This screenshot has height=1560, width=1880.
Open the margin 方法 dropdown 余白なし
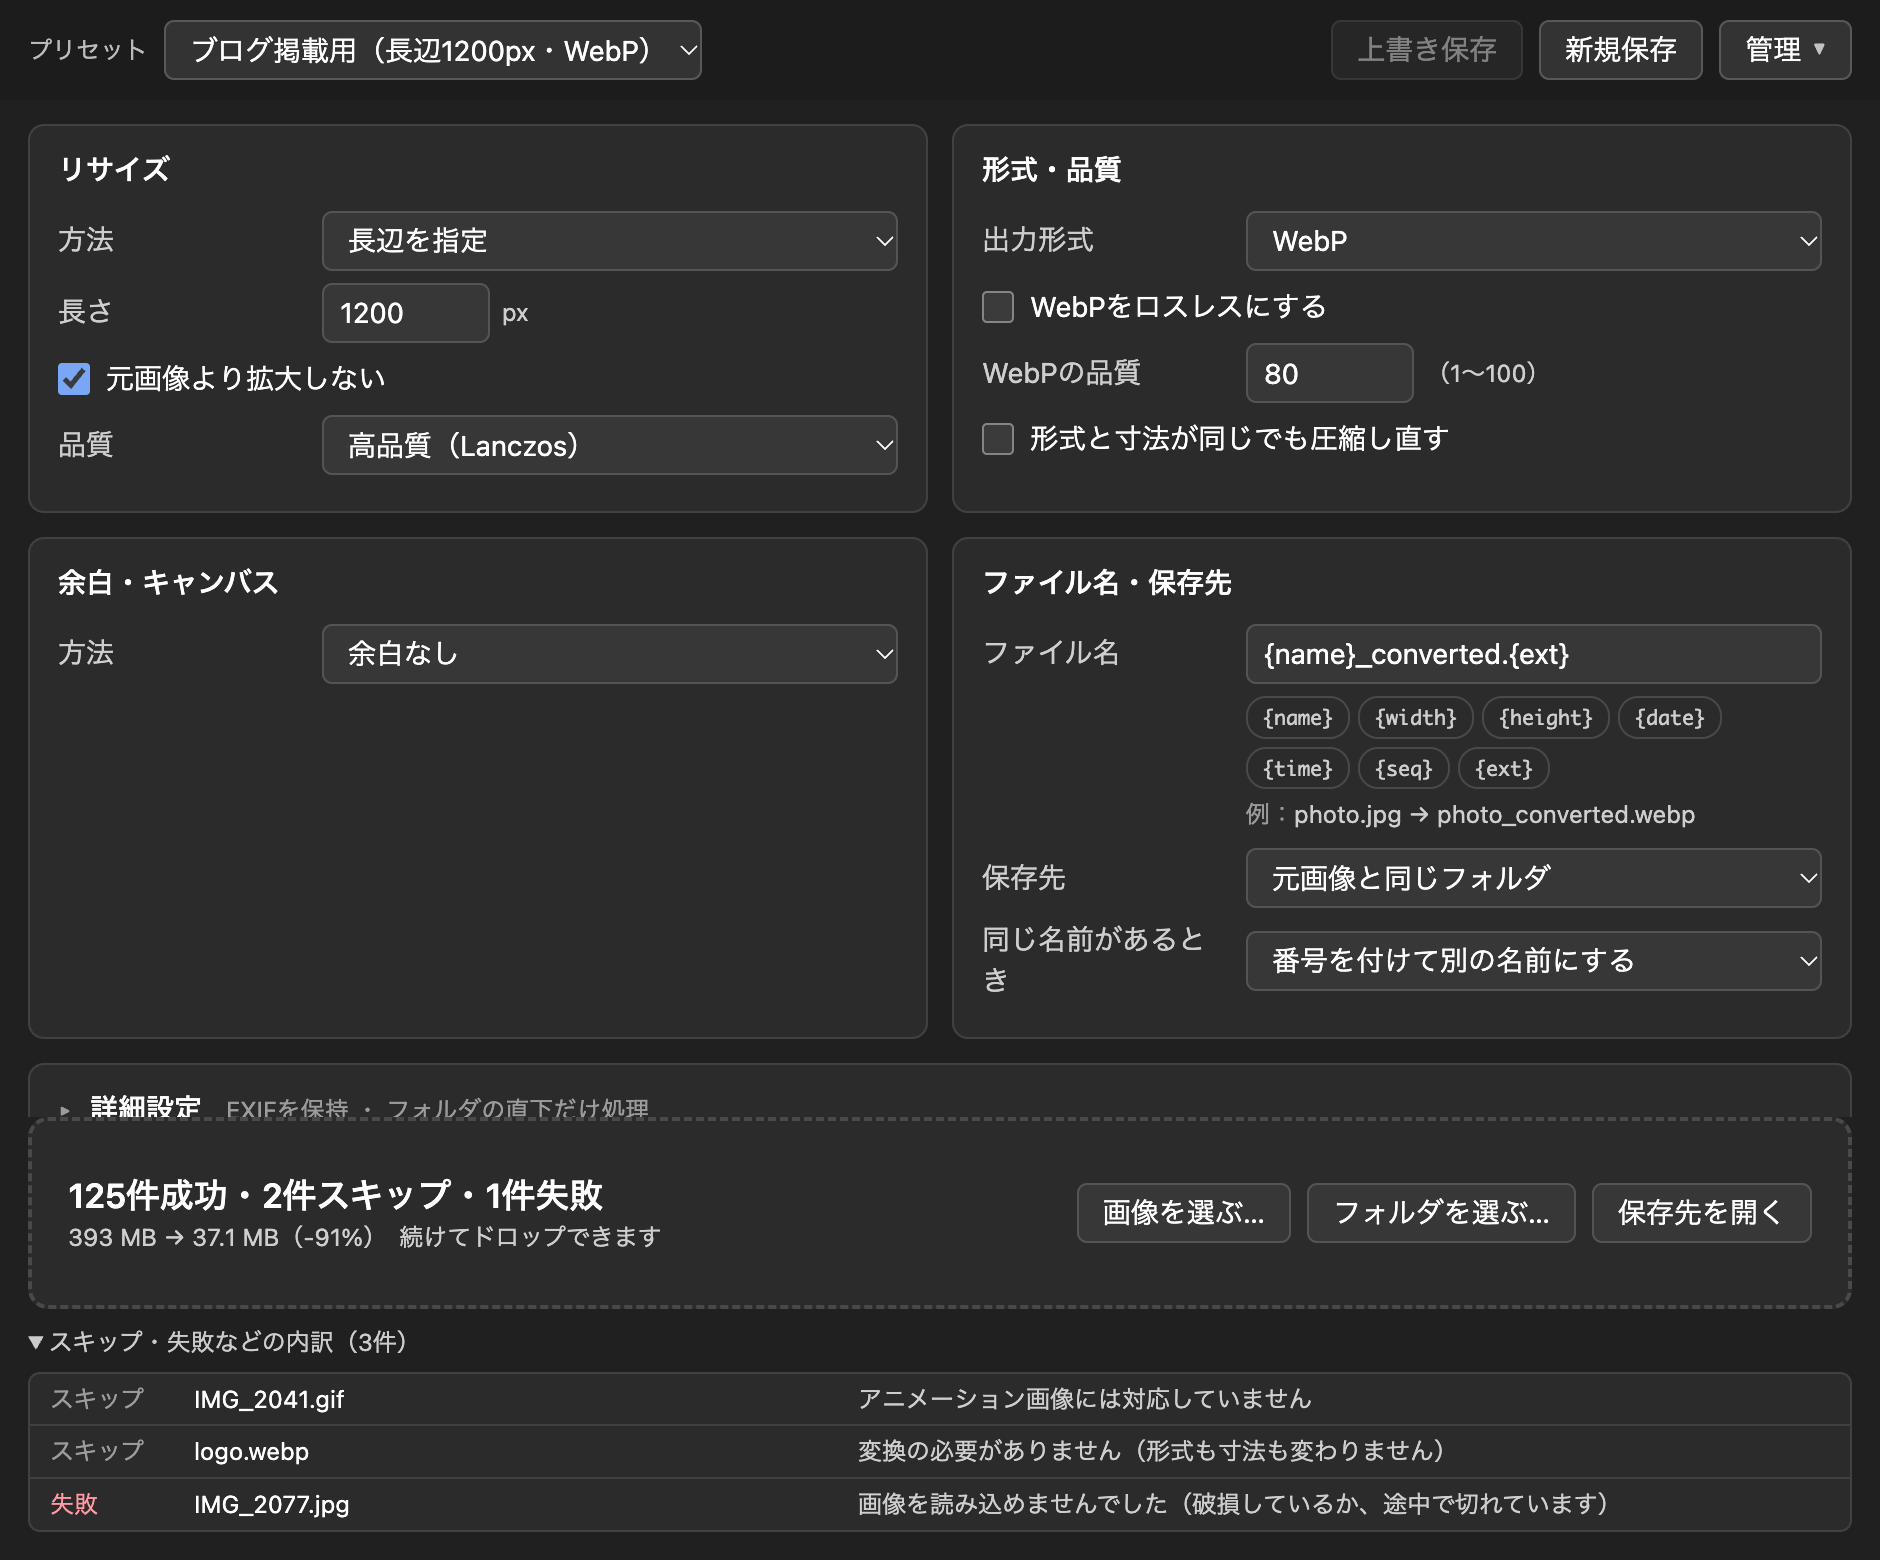(x=609, y=654)
